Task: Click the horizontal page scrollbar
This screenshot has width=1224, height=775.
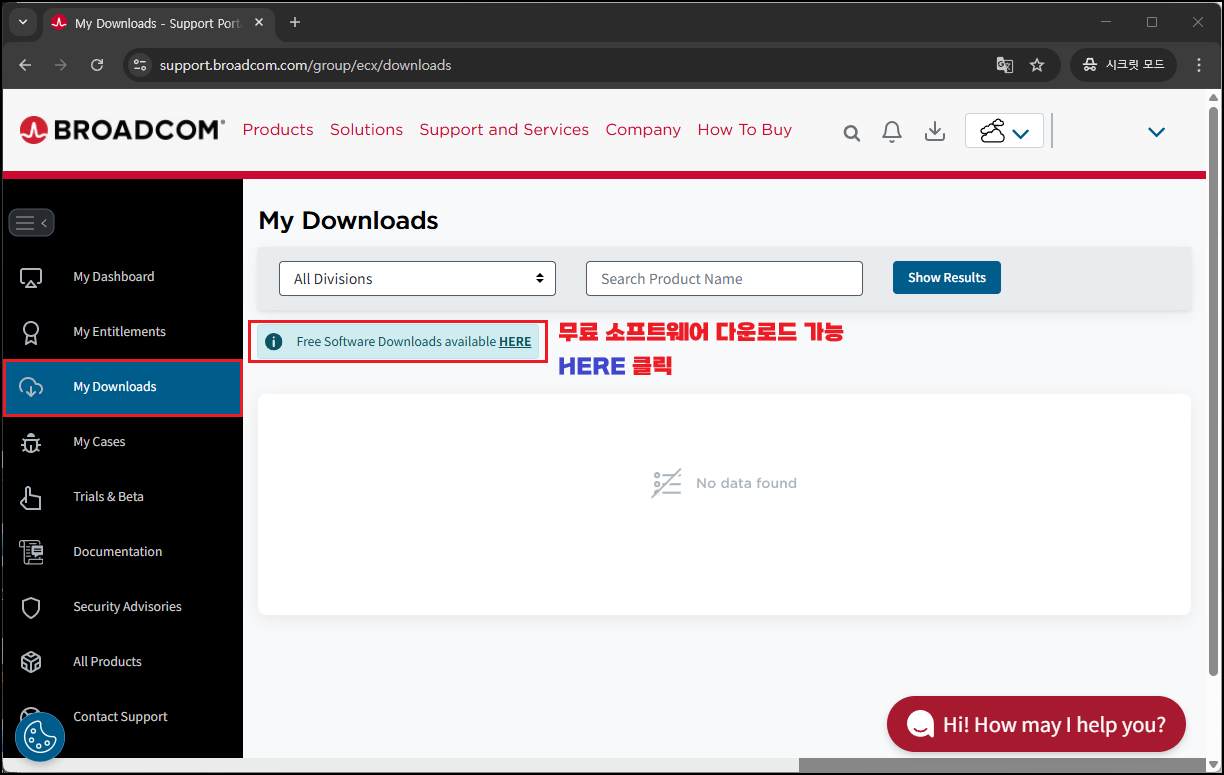Action: click(1002, 765)
